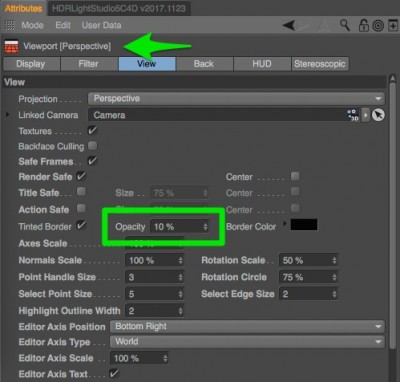The image size is (400, 382).
Task: Open the Projection Perspective dropdown
Action: pos(236,99)
